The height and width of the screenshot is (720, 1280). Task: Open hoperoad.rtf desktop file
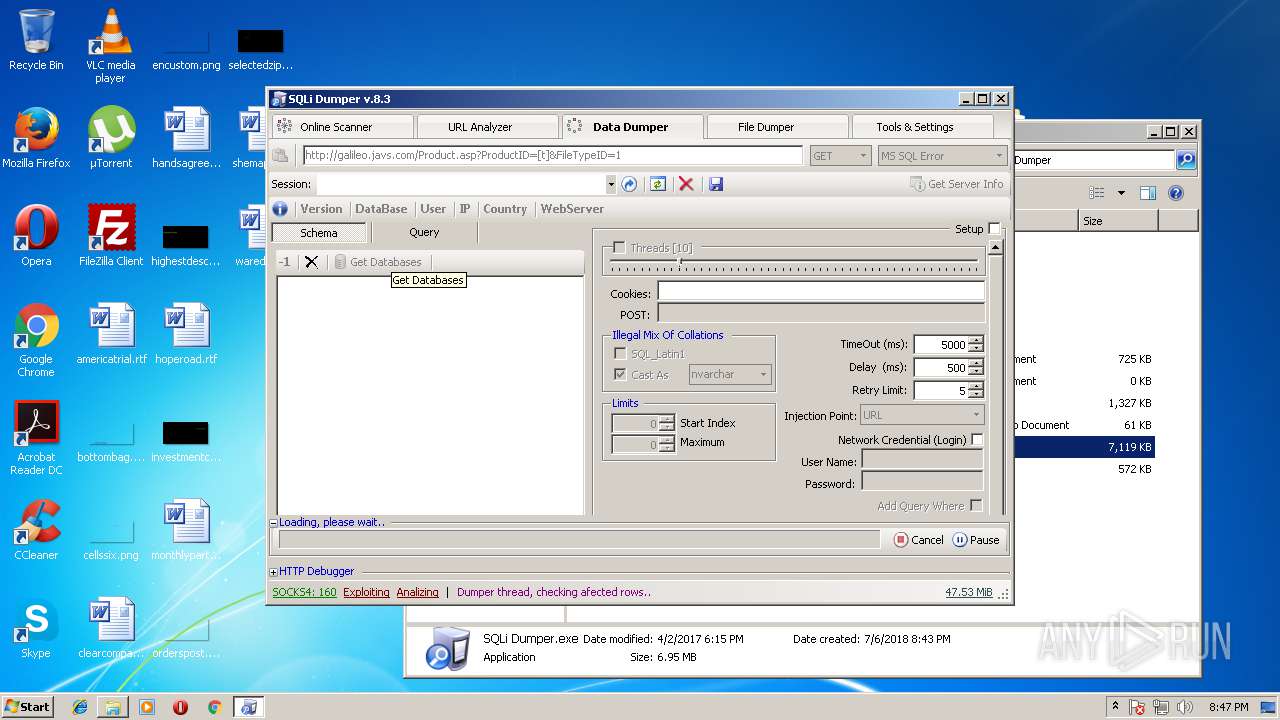pos(186,334)
